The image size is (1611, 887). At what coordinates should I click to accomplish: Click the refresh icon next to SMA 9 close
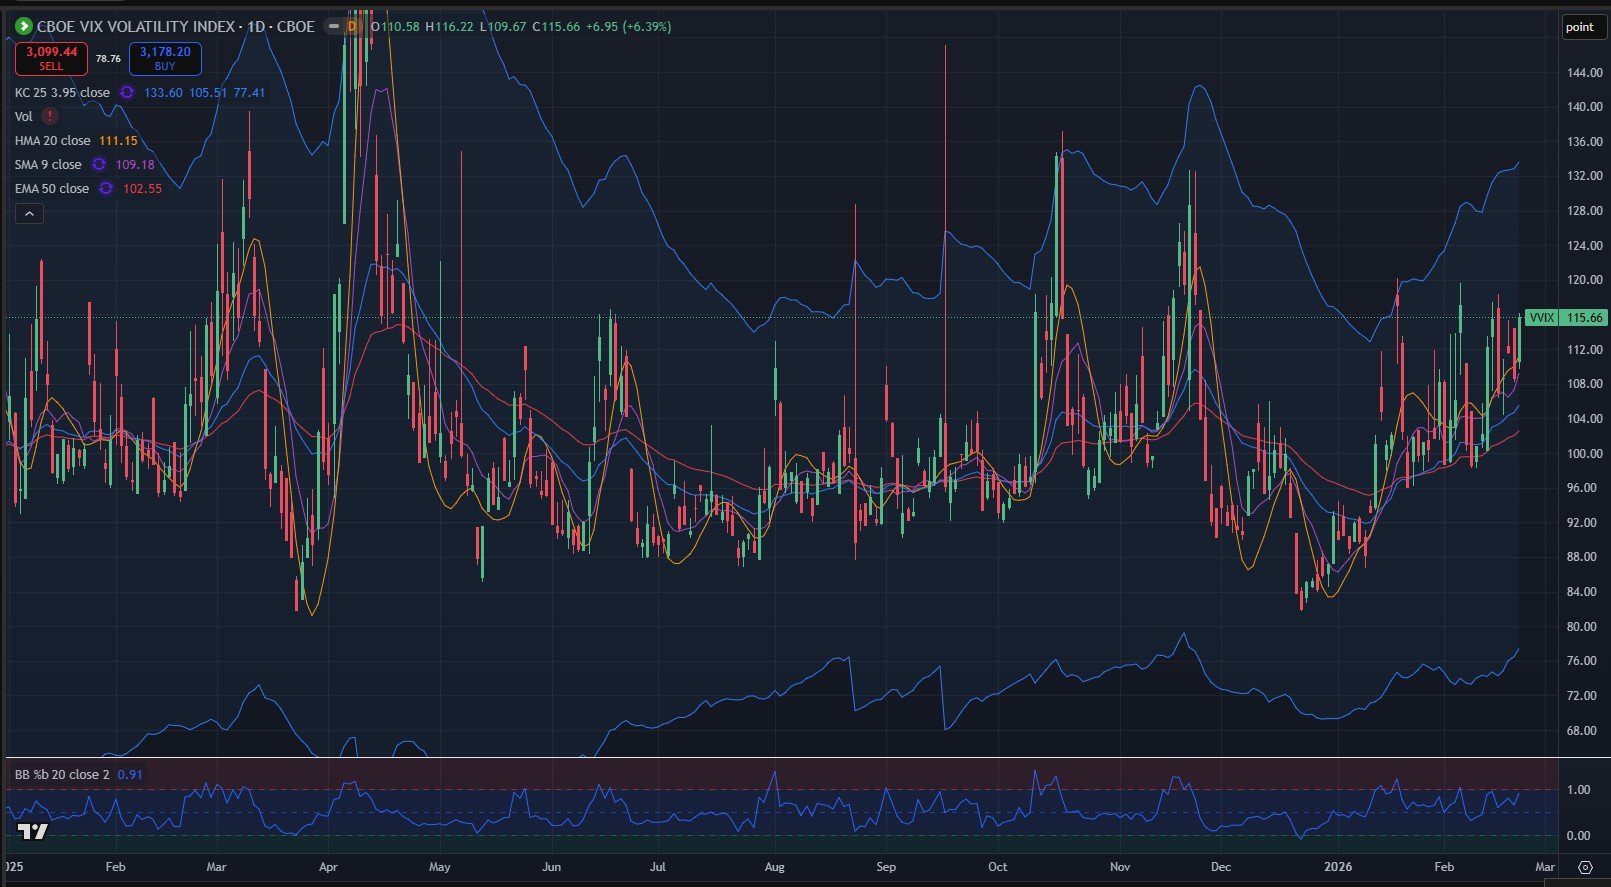pos(99,164)
